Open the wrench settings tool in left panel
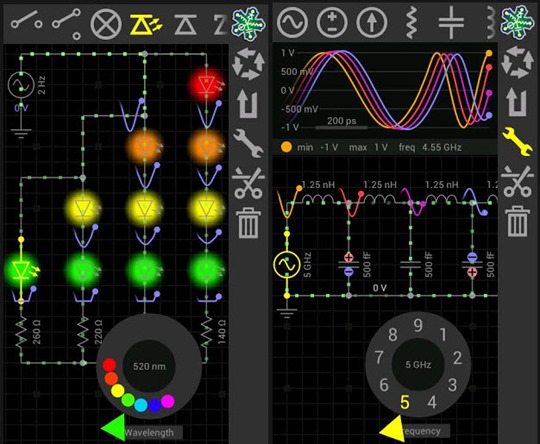The width and height of the screenshot is (540, 444). click(x=249, y=144)
